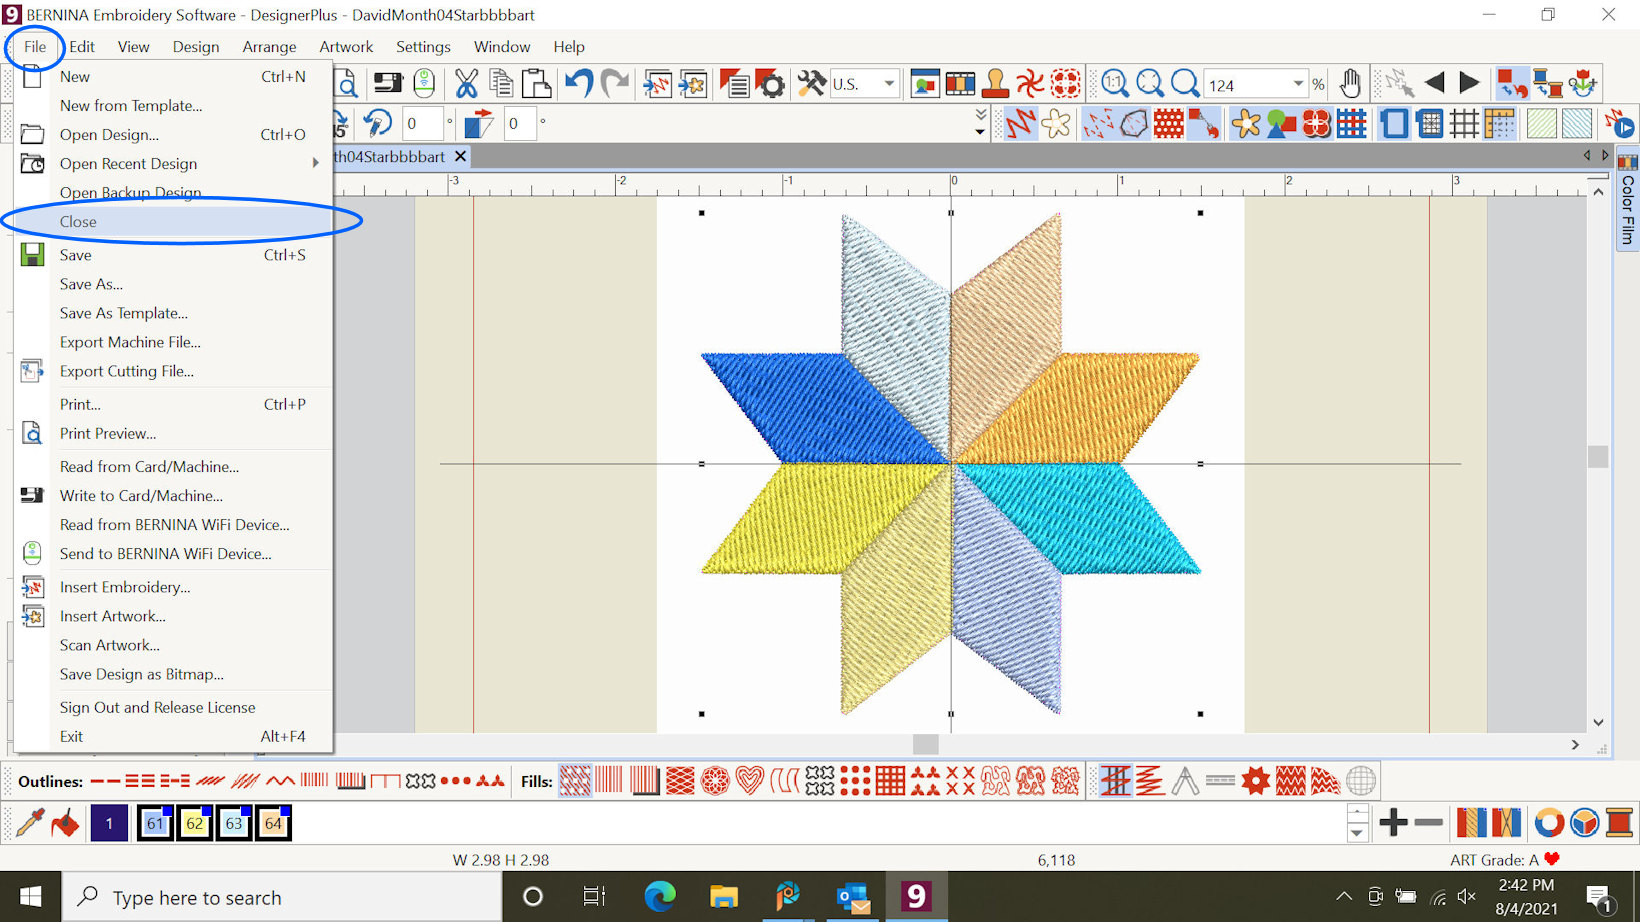Close the Starbbbbart design tab
1640x922 pixels.
coord(460,156)
